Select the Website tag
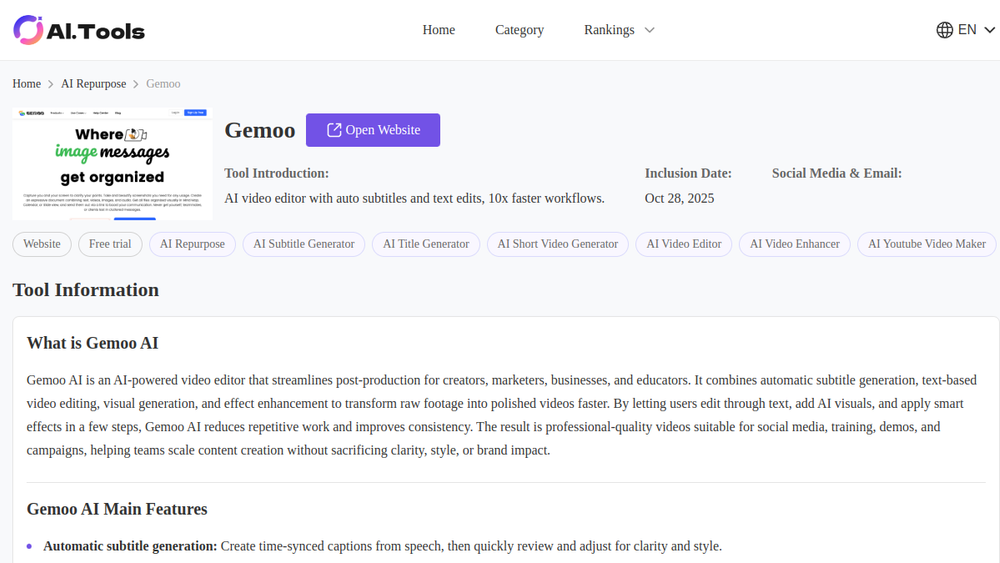1000x563 pixels. [x=42, y=244]
